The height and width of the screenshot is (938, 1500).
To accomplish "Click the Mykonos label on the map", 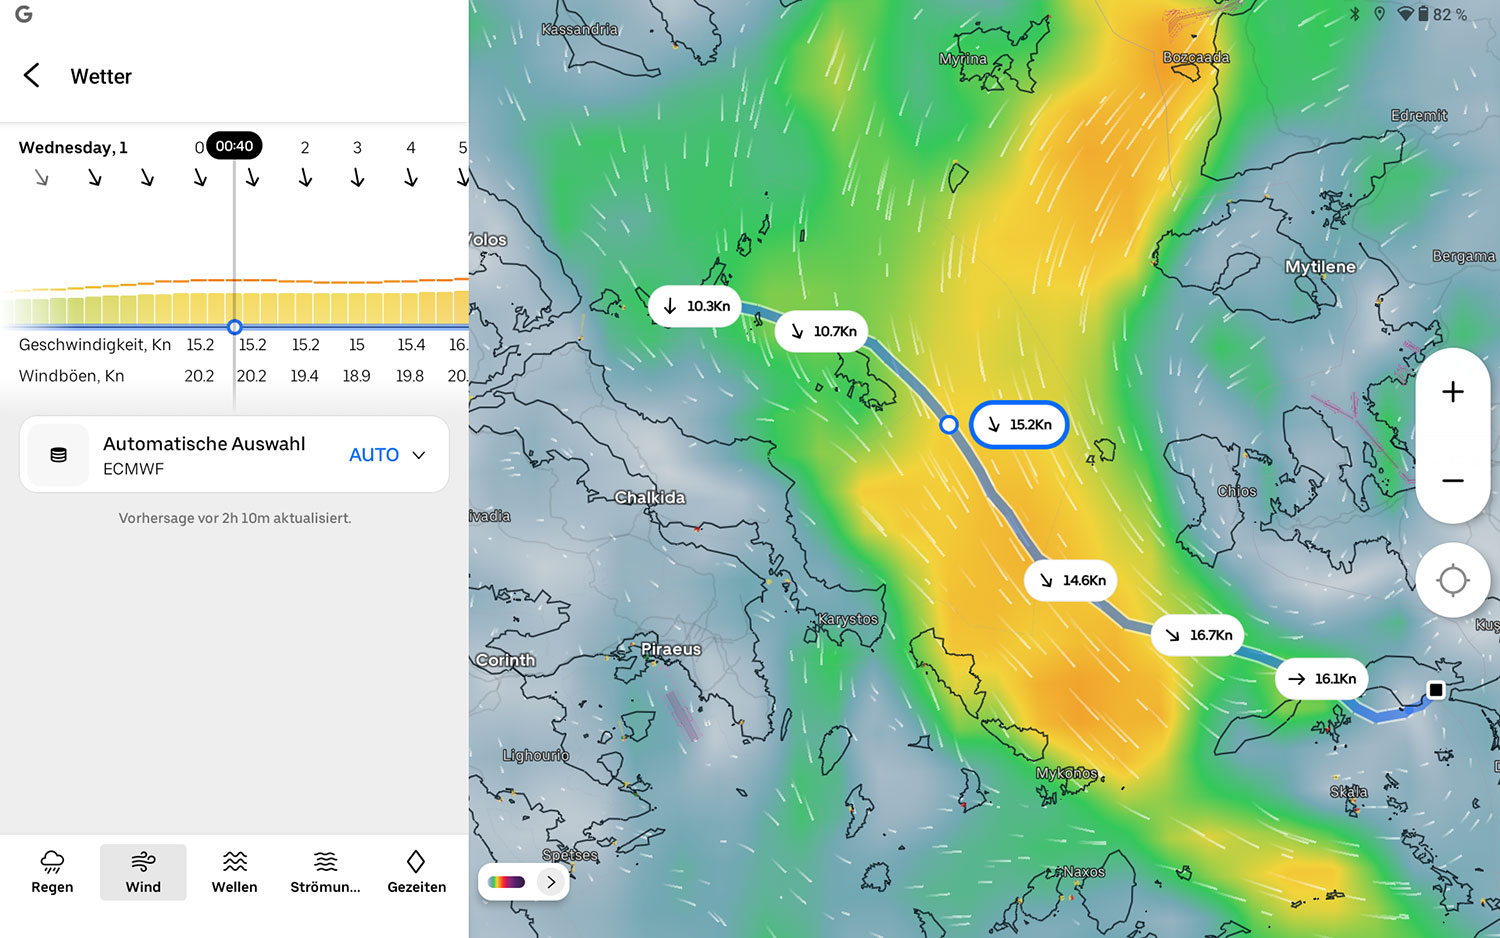I will (x=1066, y=773).
